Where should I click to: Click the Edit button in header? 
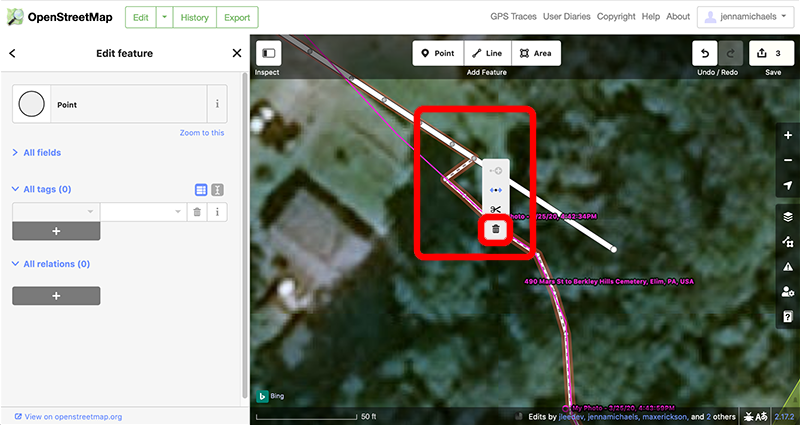click(x=140, y=17)
